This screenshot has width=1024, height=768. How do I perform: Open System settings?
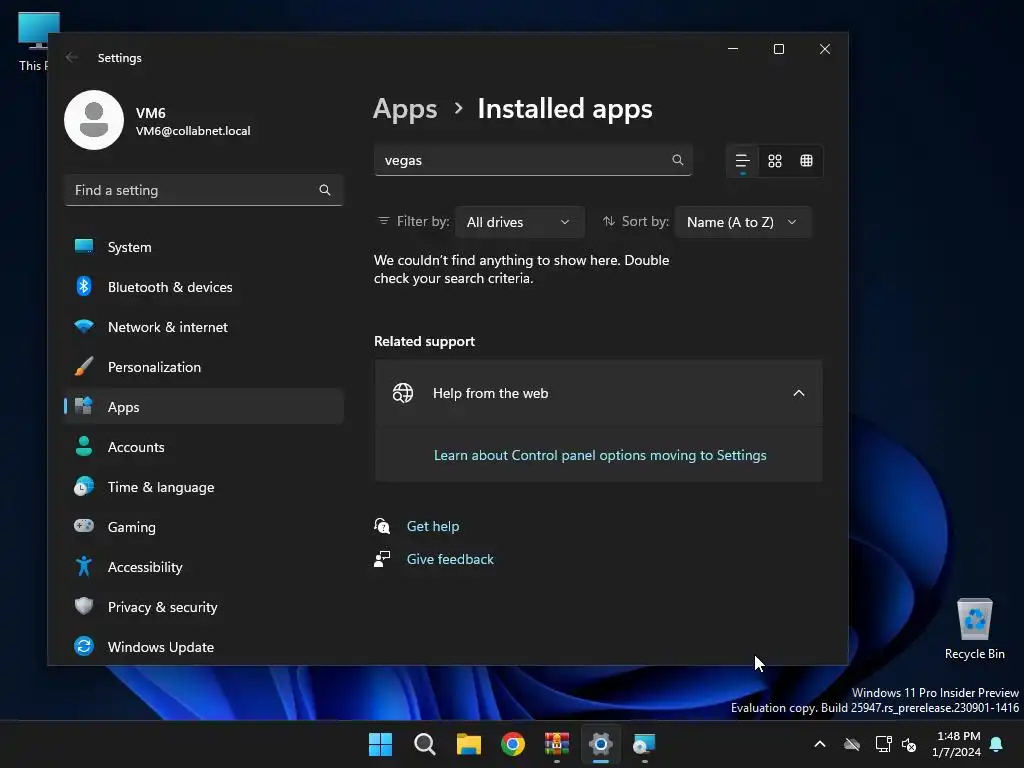(204, 247)
